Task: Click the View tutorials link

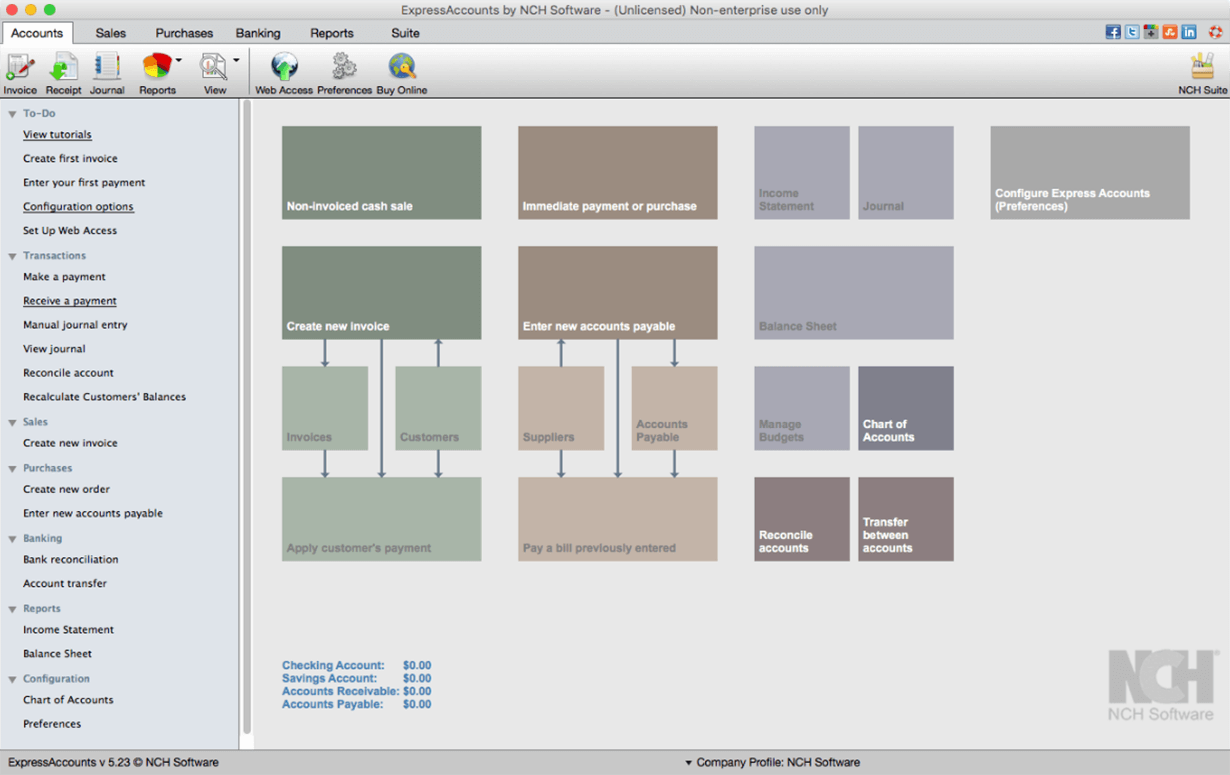Action: click(x=57, y=135)
